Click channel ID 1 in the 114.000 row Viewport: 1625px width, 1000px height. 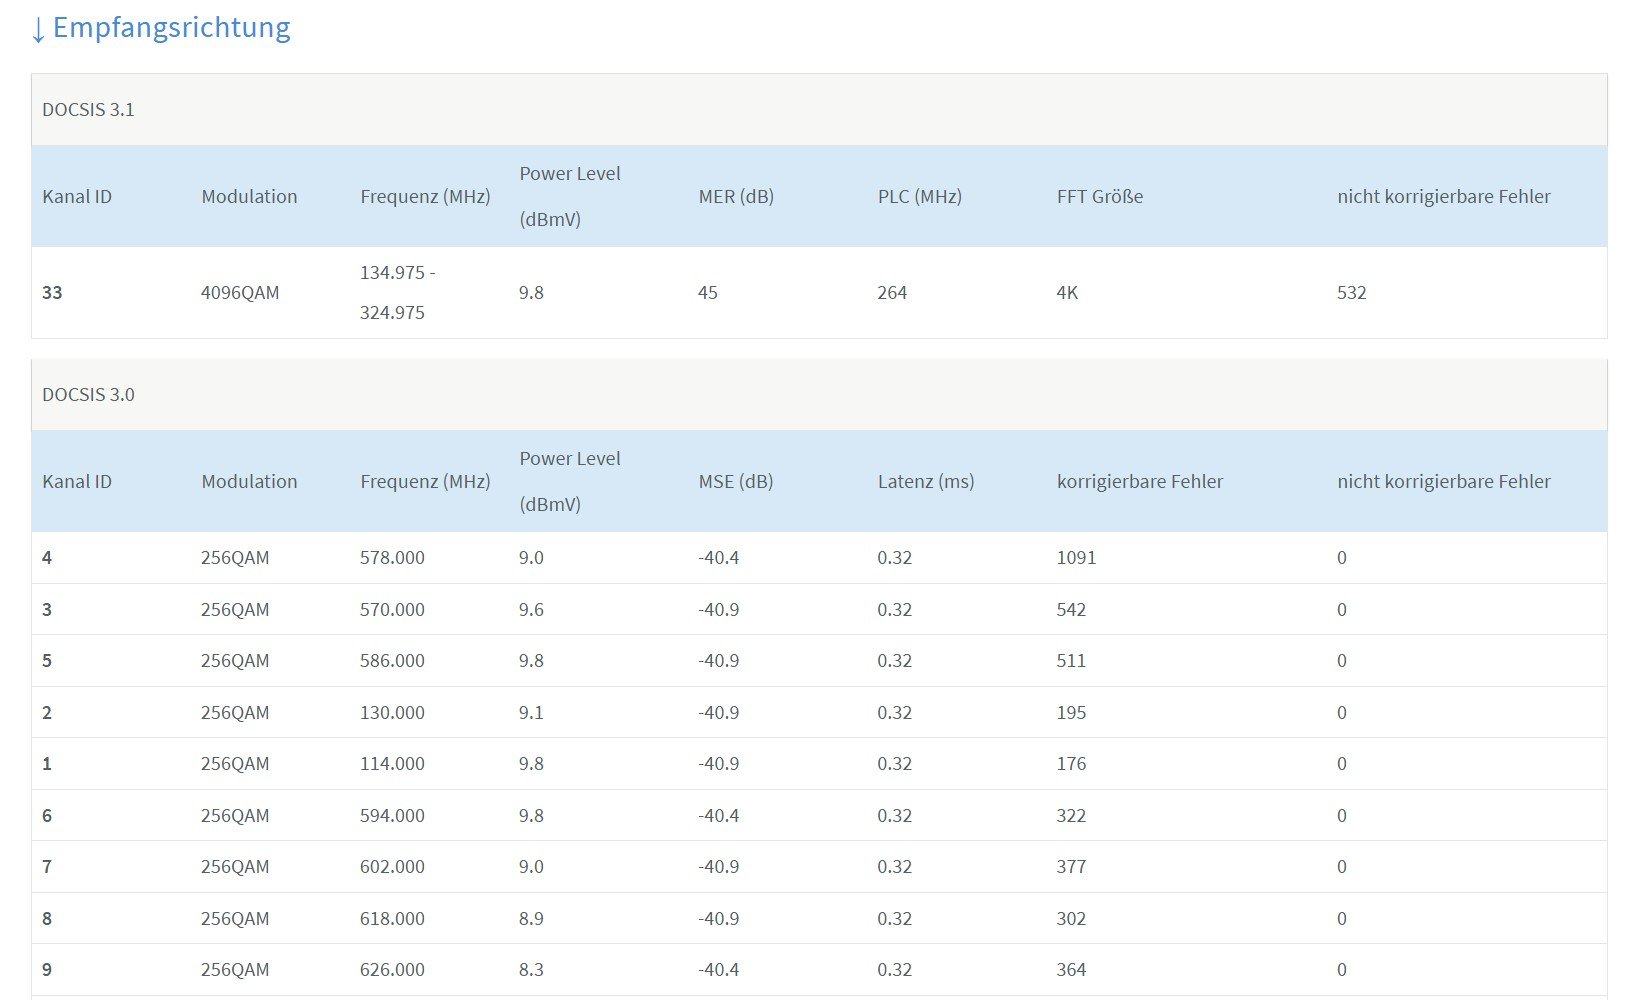[47, 764]
